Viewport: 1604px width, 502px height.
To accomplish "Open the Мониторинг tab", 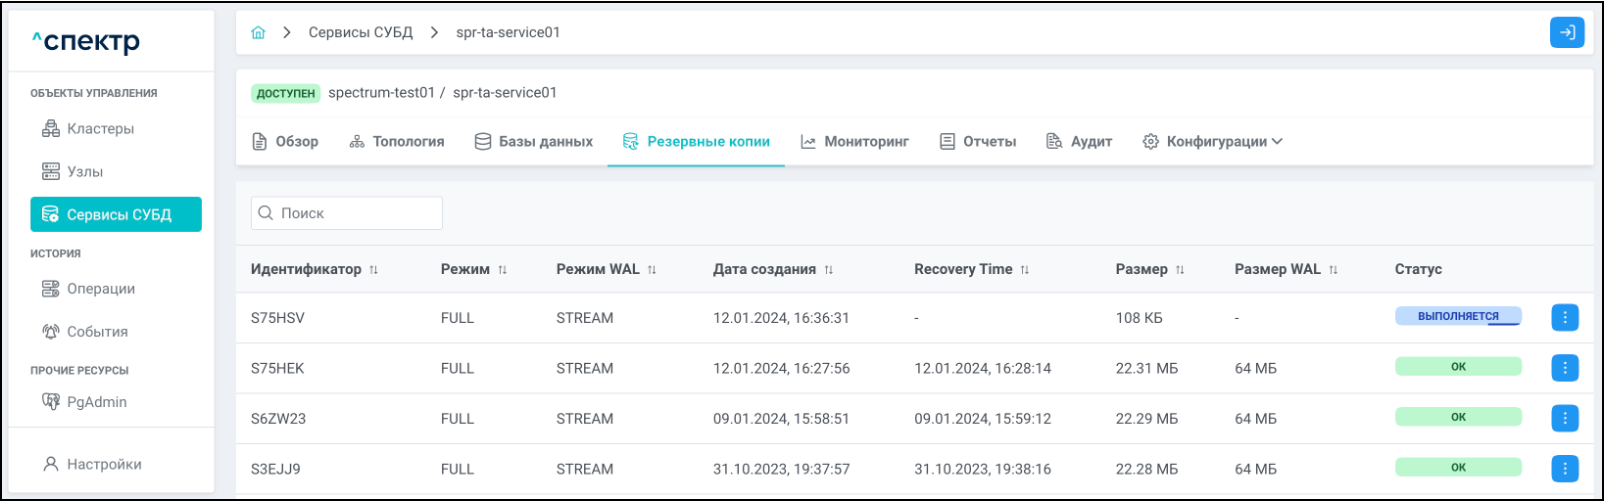I will 855,142.
